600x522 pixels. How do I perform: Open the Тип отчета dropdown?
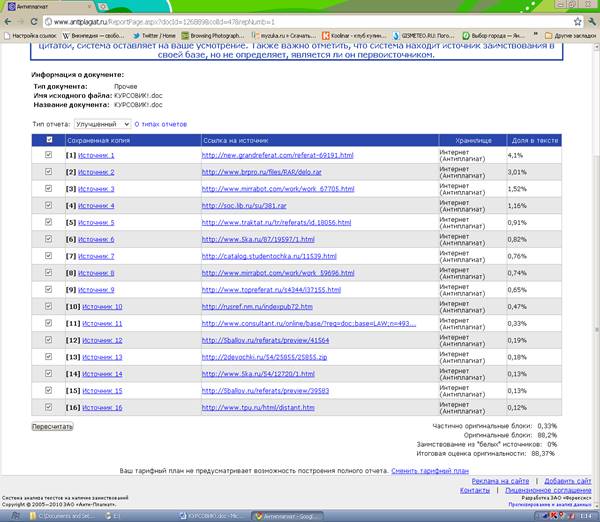tap(102, 124)
